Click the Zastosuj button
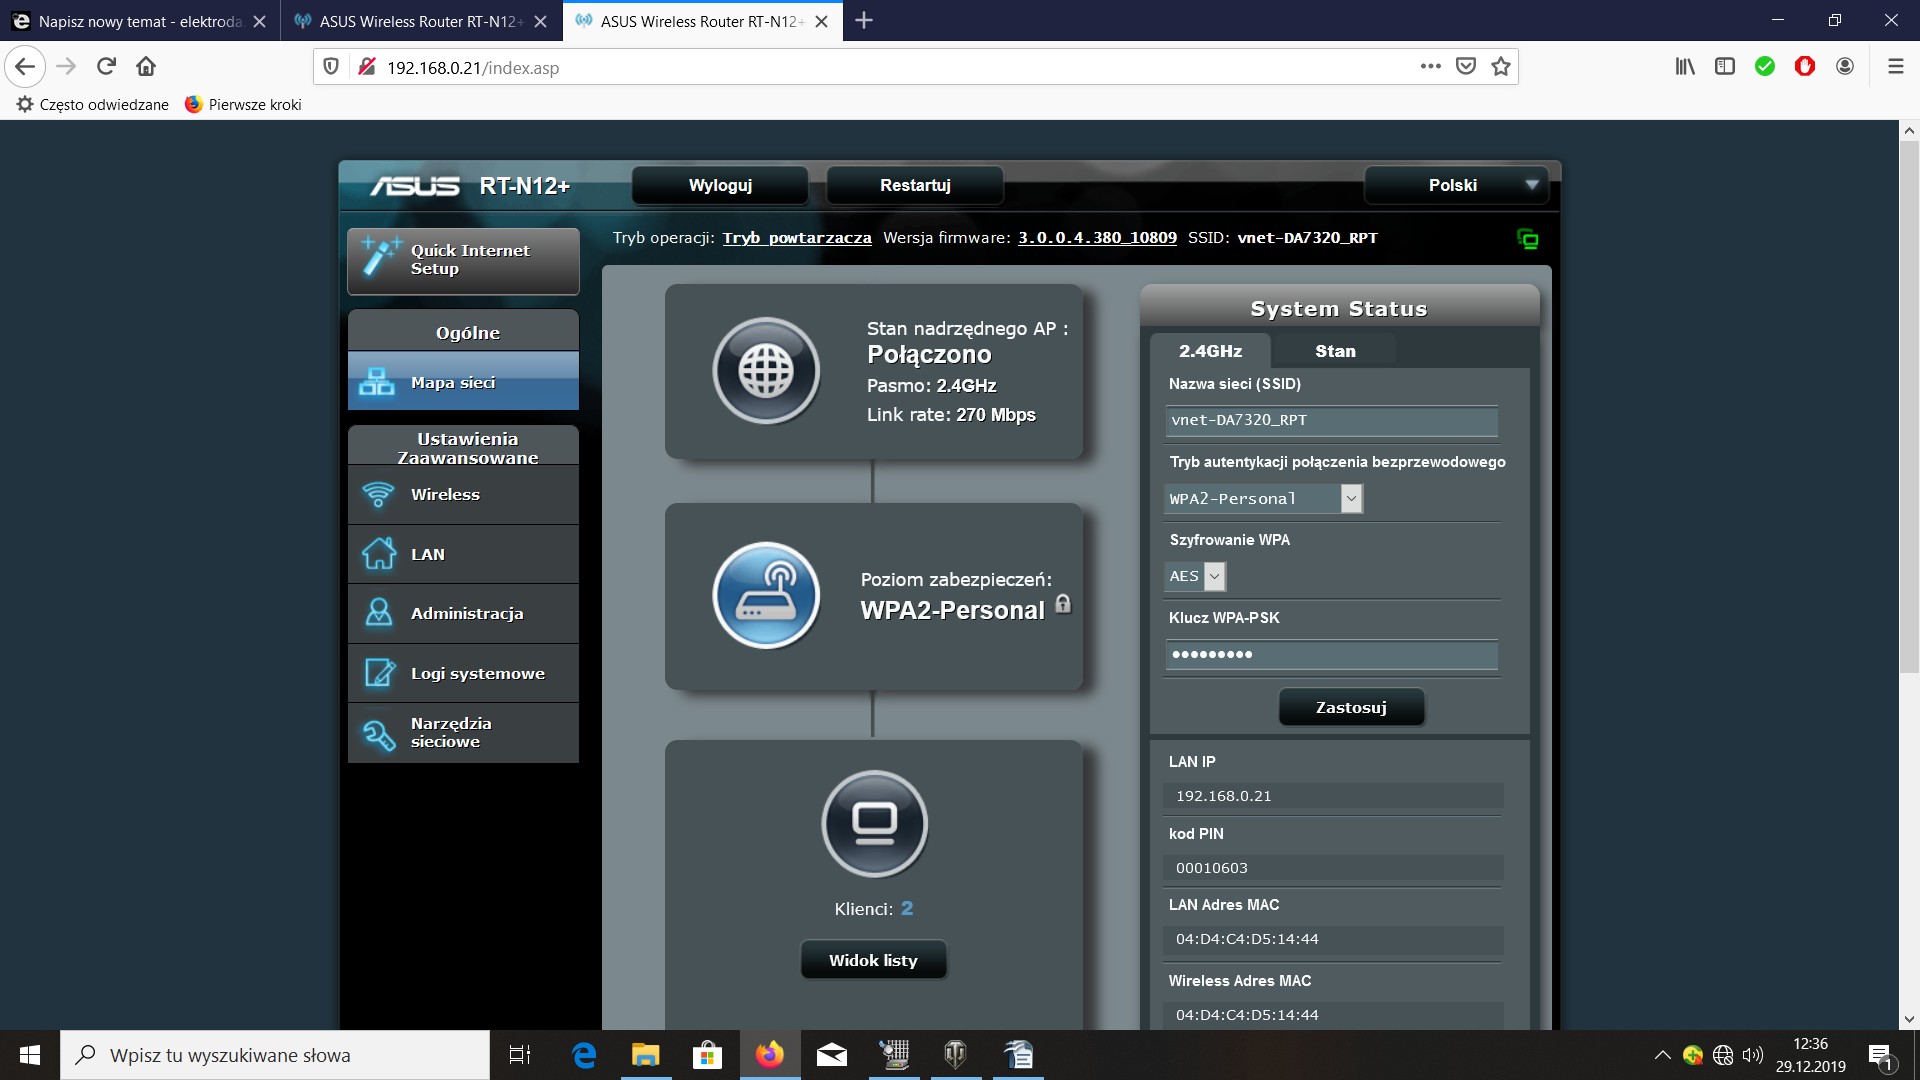This screenshot has width=1920, height=1080. (x=1351, y=707)
